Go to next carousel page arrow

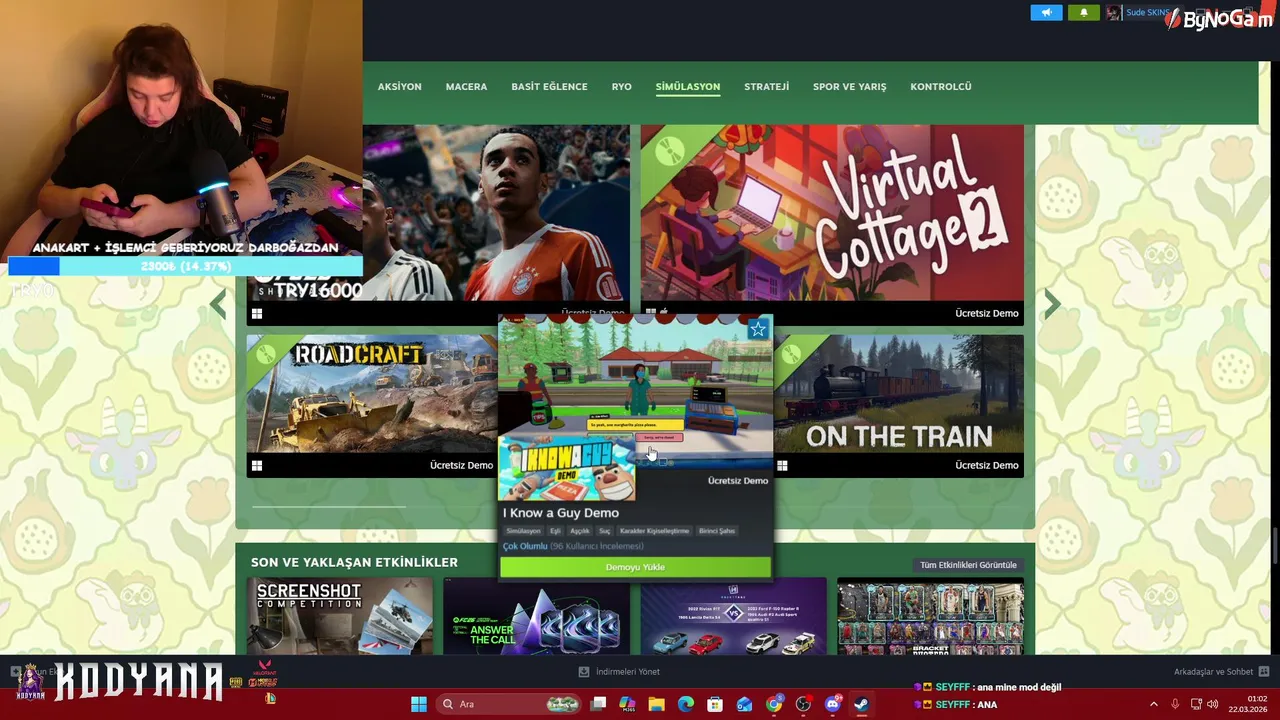tap(1052, 304)
